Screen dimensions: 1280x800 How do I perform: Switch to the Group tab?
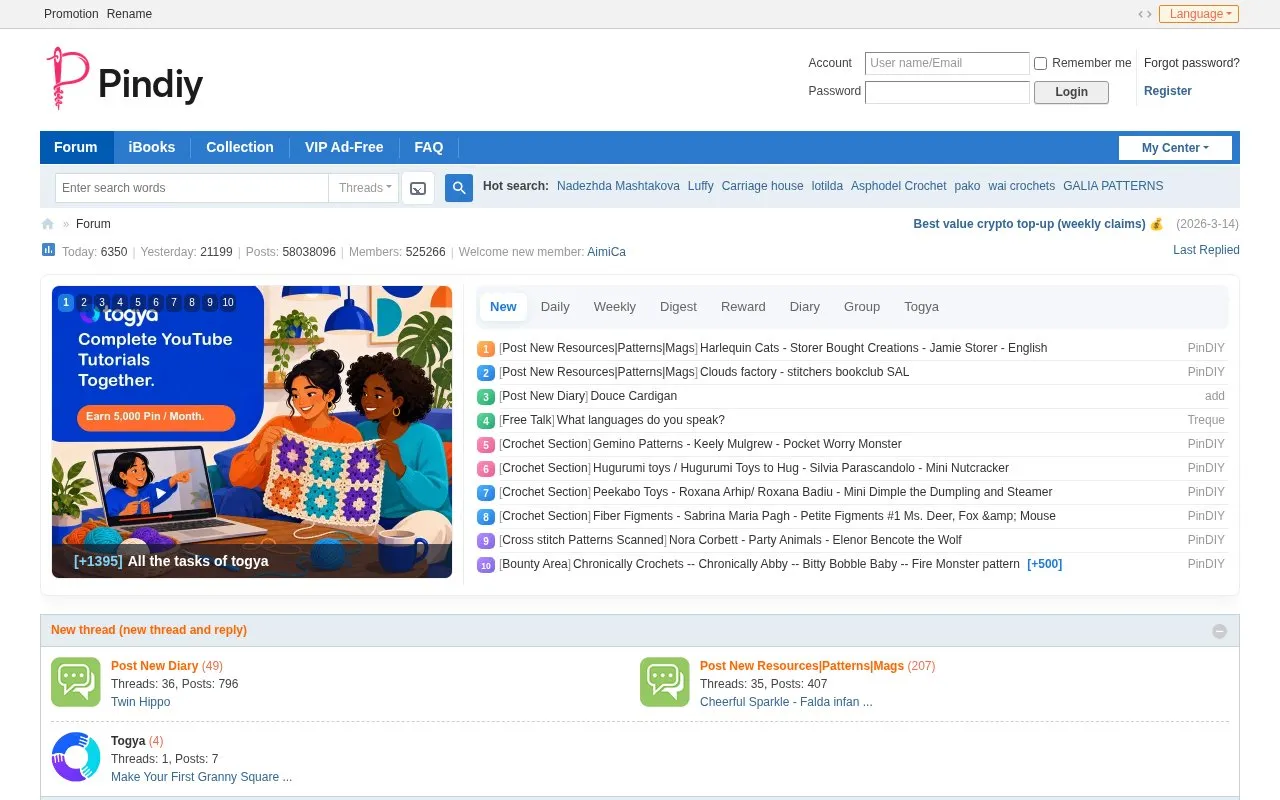point(862,307)
